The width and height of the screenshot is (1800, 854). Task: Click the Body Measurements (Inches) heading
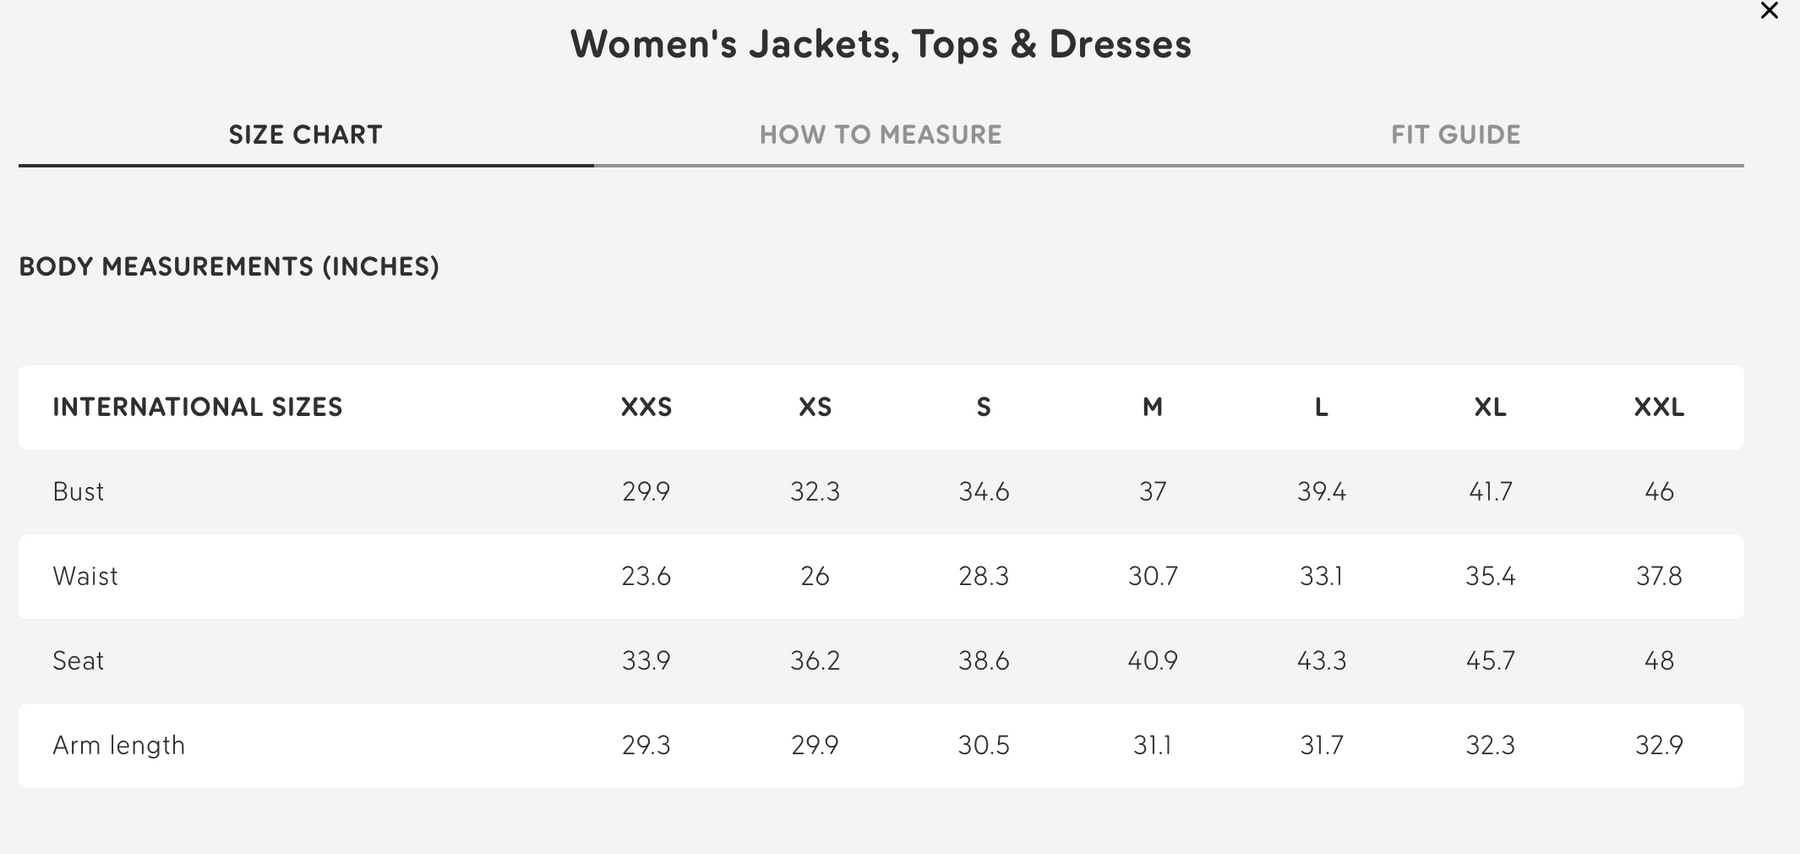pyautogui.click(x=229, y=267)
